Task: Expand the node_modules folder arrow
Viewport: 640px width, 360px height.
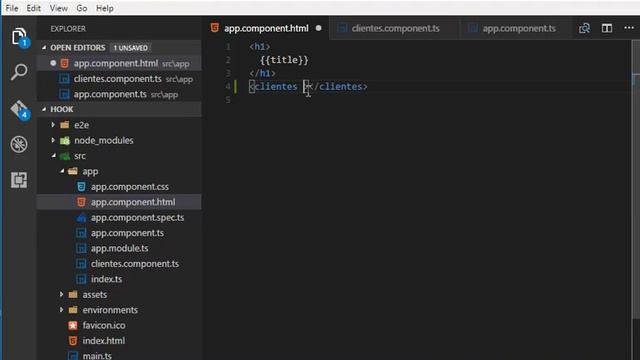Action: (x=53, y=140)
